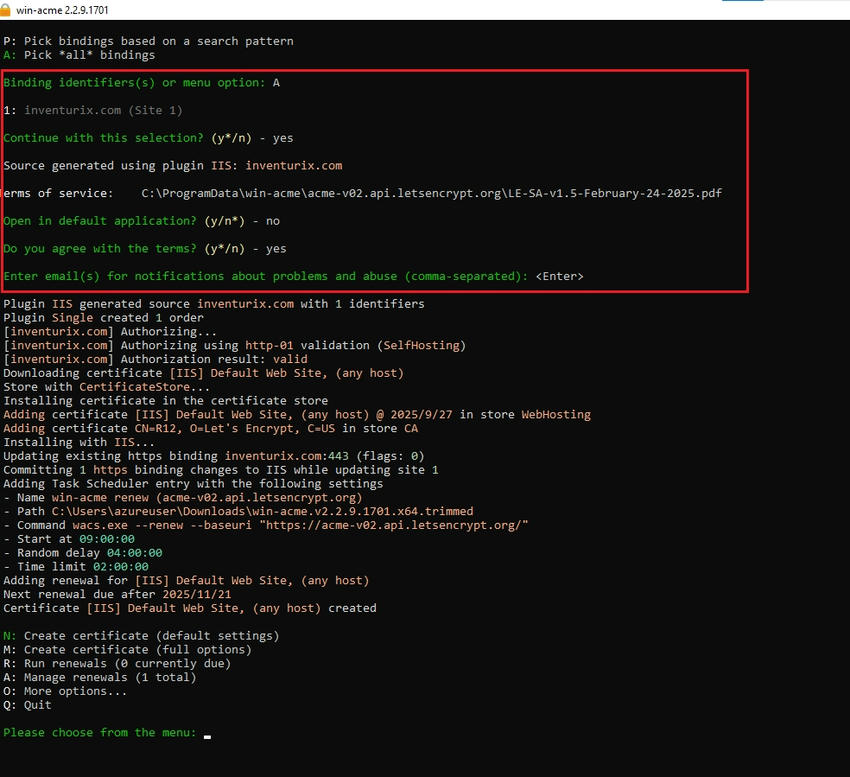850x777 pixels.
Task: Click 'Source generated using plugin IIS' line
Action: 173,166
